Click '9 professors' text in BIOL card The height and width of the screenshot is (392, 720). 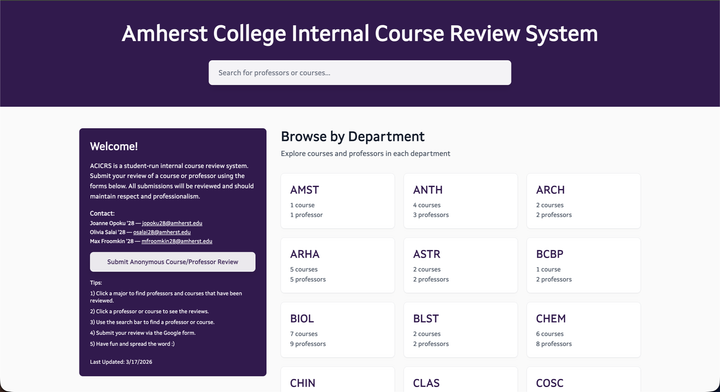pos(308,344)
